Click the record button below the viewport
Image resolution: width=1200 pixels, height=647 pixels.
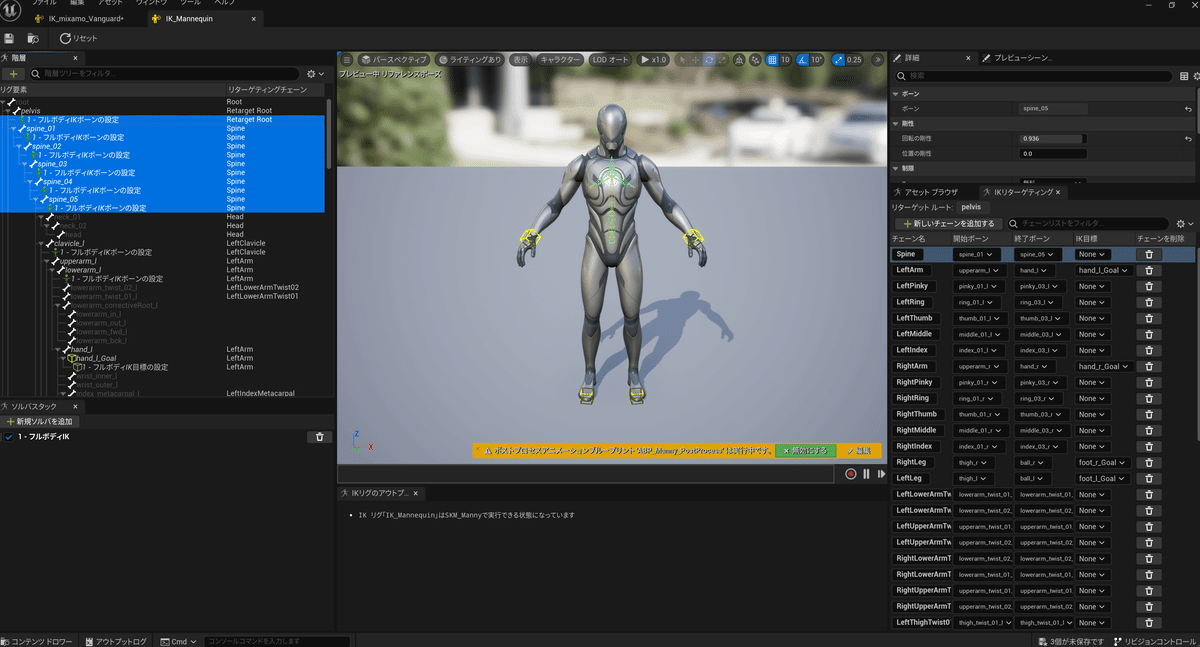click(x=850, y=474)
